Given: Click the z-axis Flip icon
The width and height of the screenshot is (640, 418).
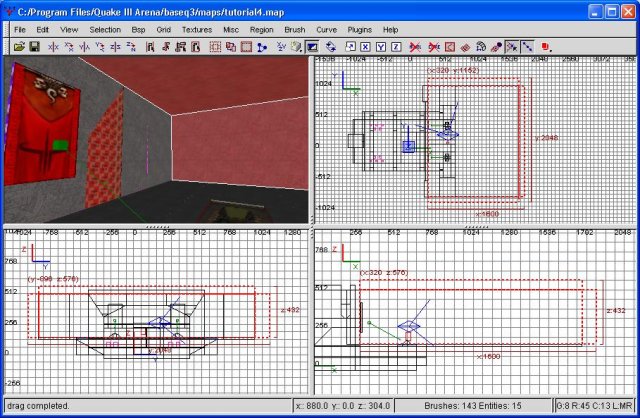Looking at the screenshot, I should (x=115, y=47).
